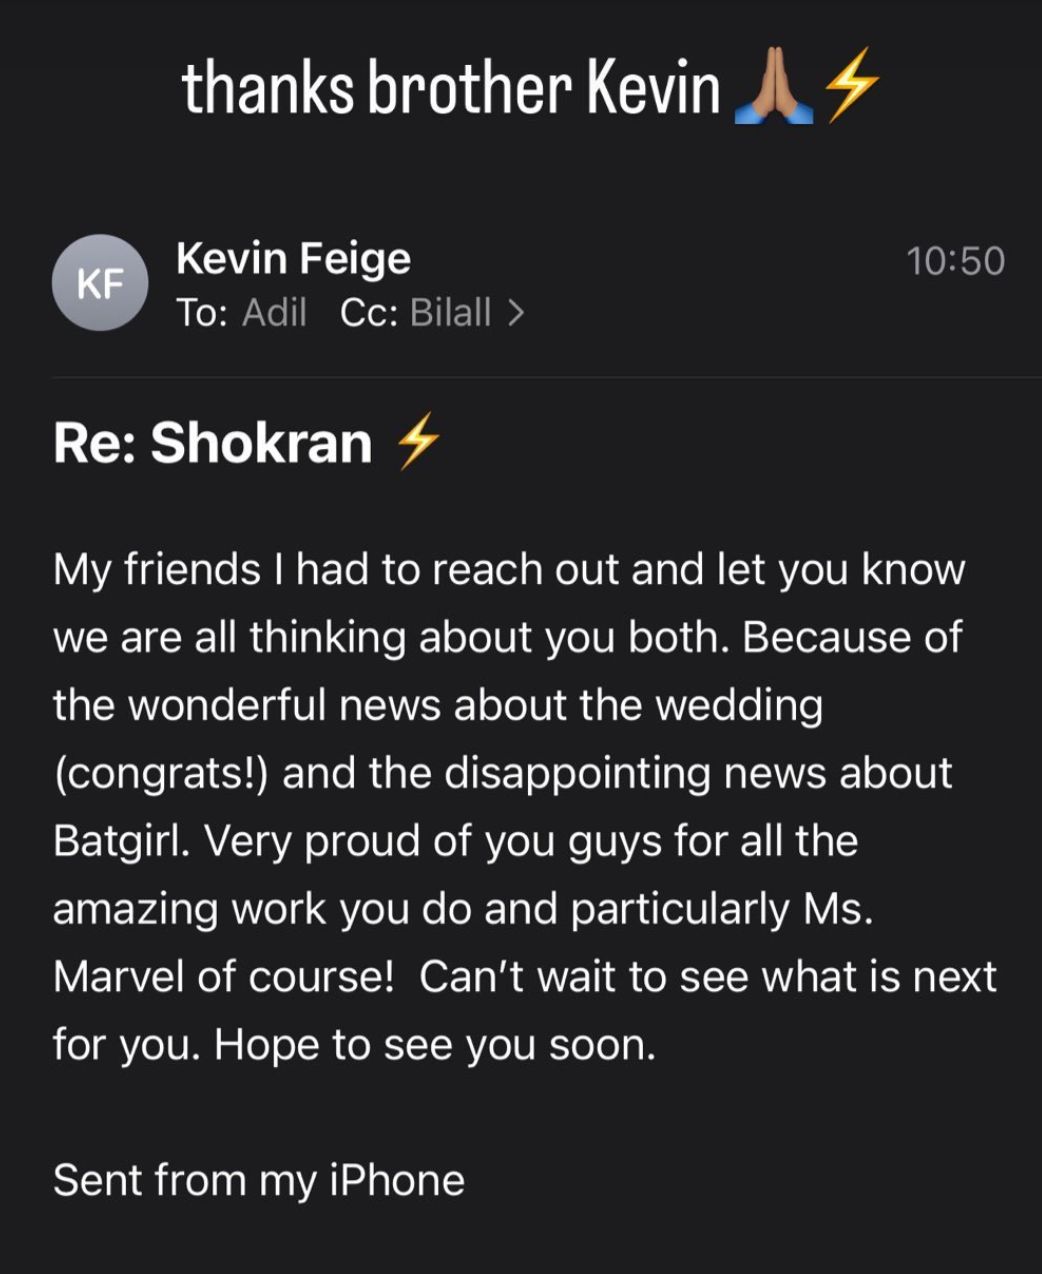Tap the "Sent from my iPhone" signature
The height and width of the screenshot is (1274, 1042).
[x=259, y=1180]
